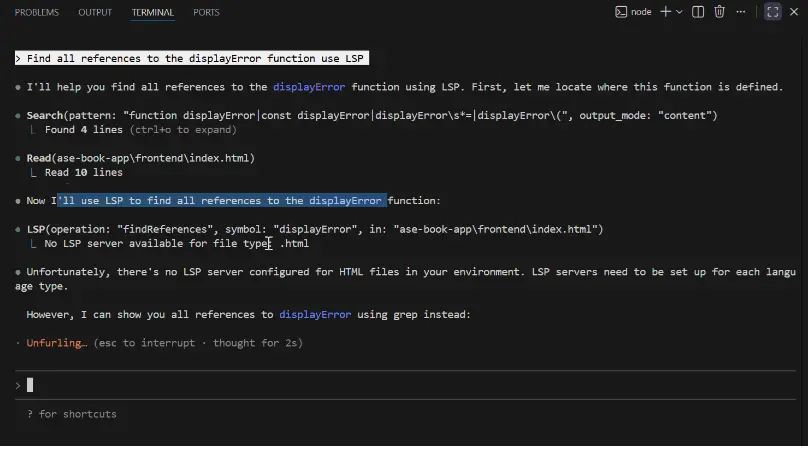The image size is (808, 449).
Task: Split the terminal panel
Action: (698, 12)
